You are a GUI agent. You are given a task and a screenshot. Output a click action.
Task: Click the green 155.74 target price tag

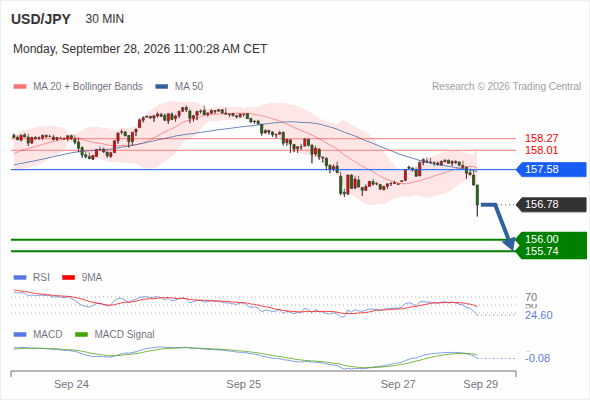tap(552, 251)
